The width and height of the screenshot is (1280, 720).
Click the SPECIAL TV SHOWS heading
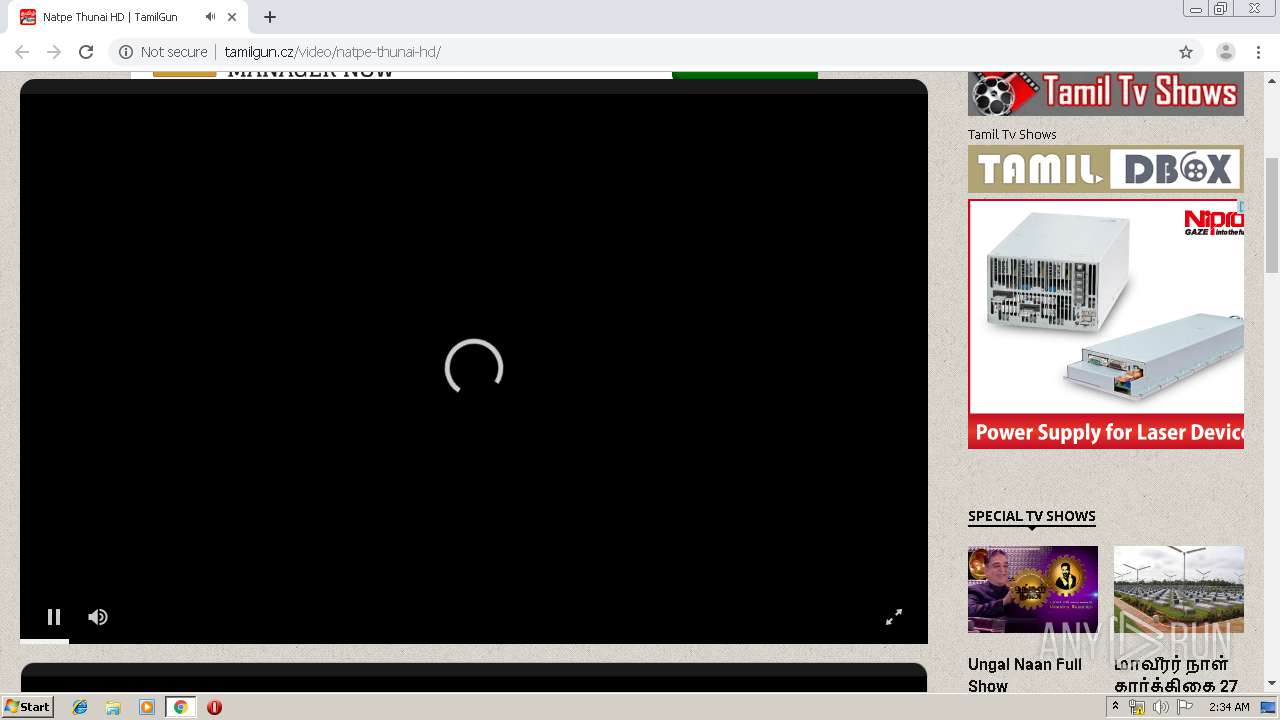pos(1032,516)
